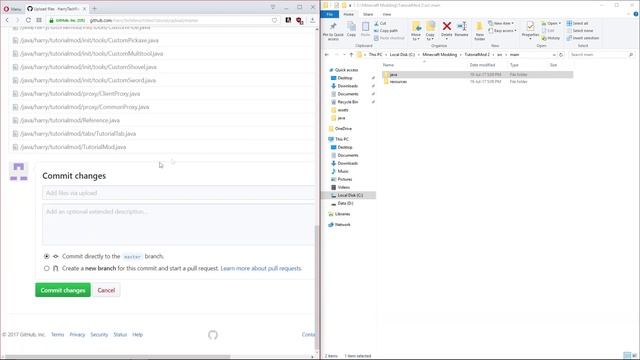Click the GitHub Octocat footer logo

coord(213,335)
